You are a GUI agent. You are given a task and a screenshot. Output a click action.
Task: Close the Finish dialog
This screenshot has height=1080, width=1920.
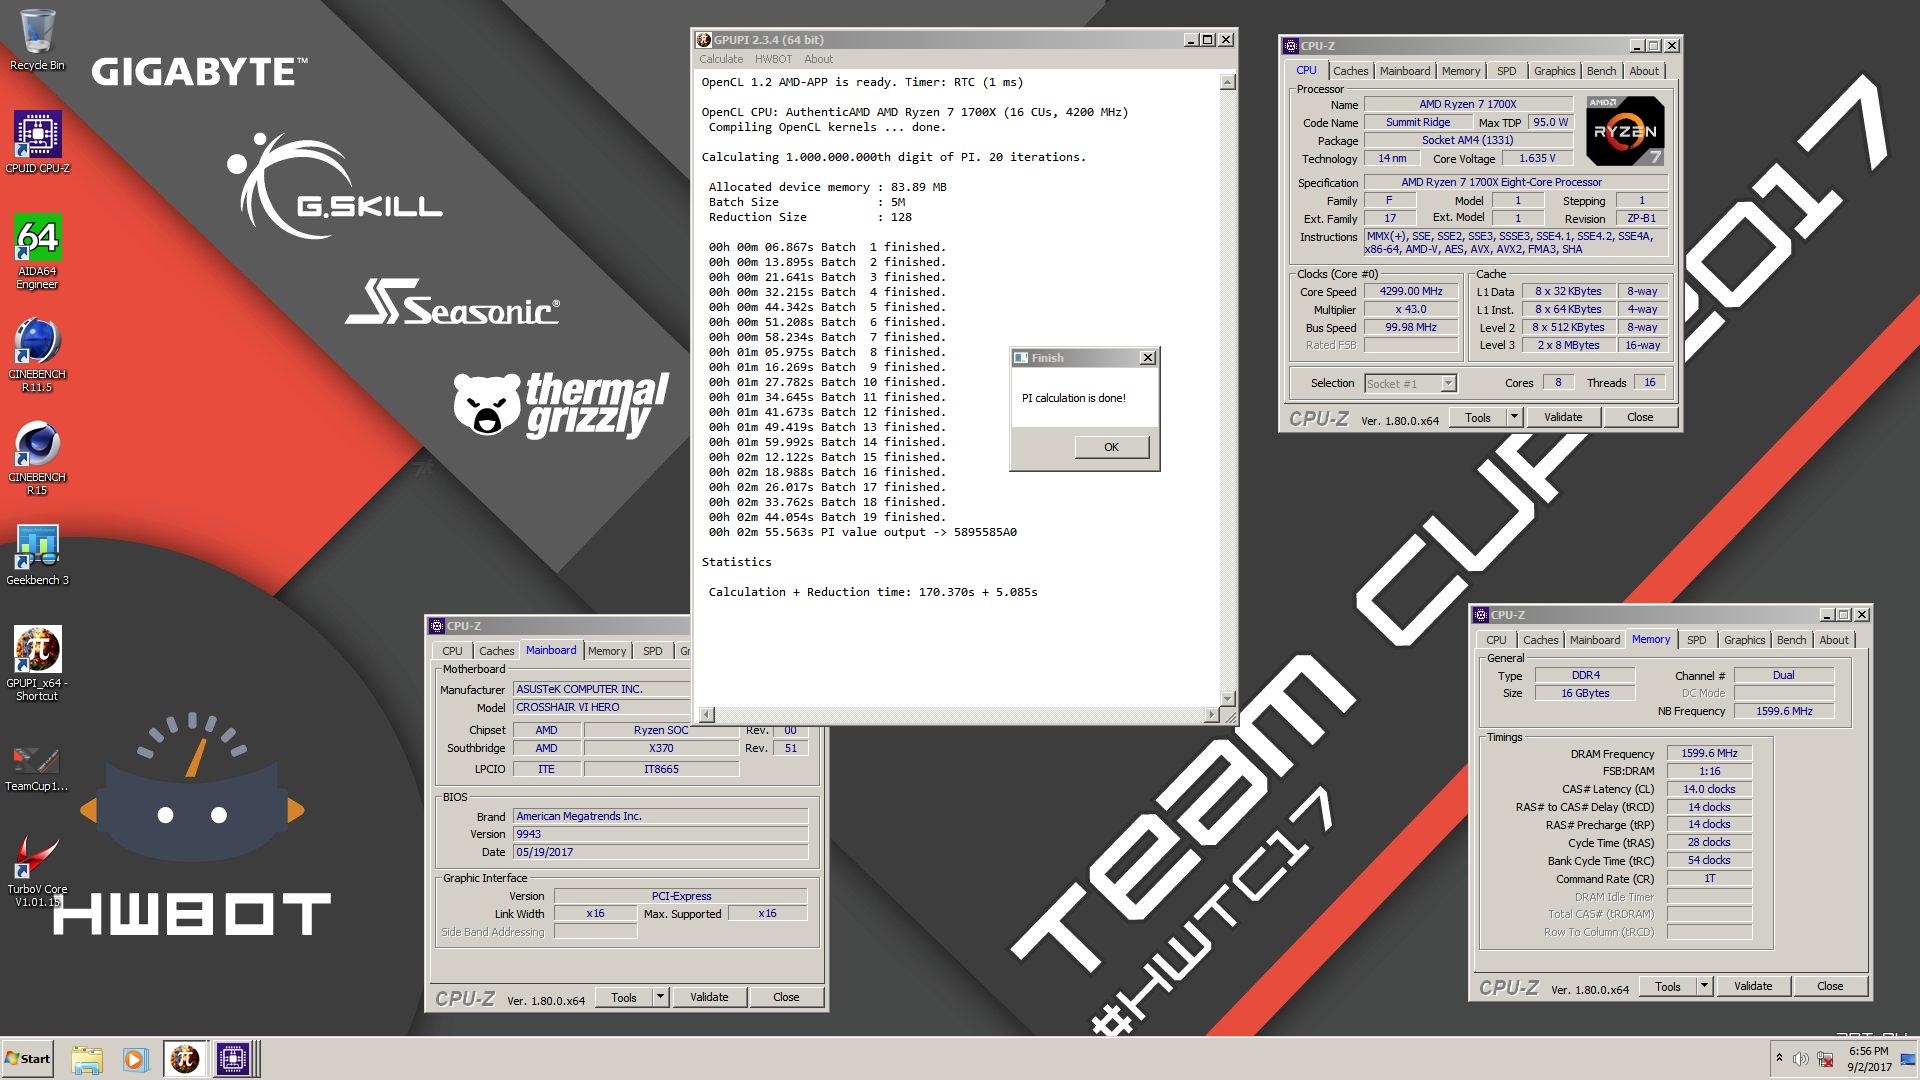[1148, 357]
